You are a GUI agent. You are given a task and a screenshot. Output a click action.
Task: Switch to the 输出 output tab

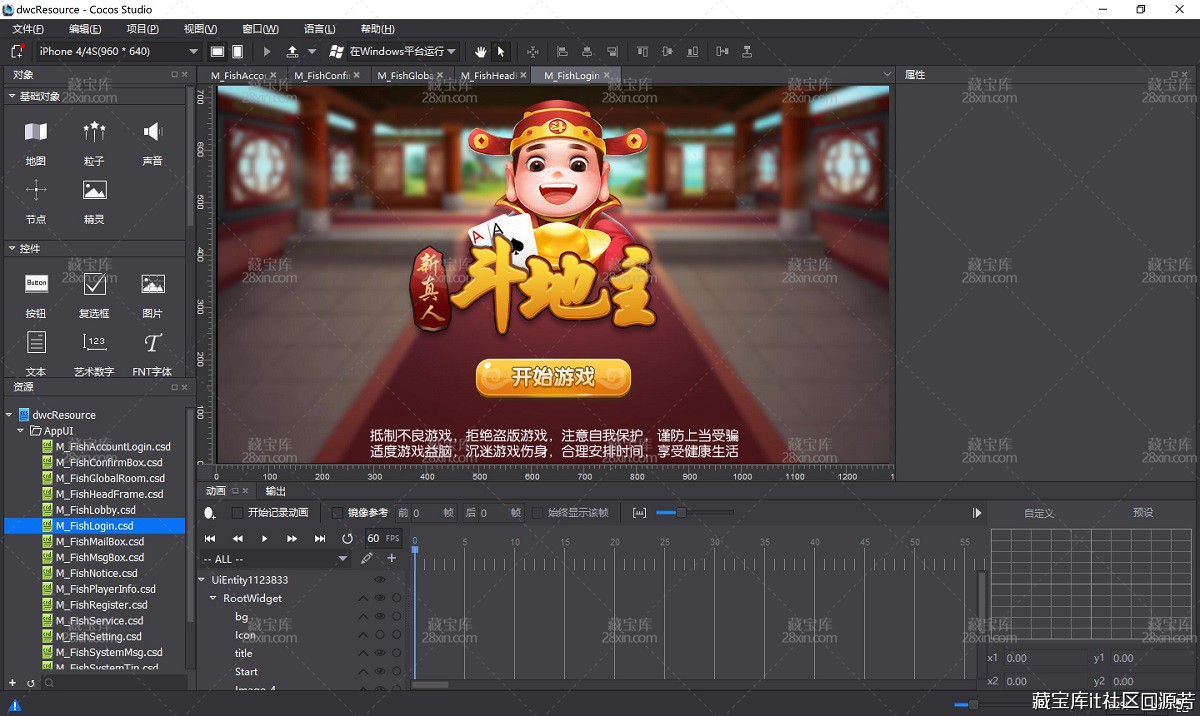click(x=275, y=491)
